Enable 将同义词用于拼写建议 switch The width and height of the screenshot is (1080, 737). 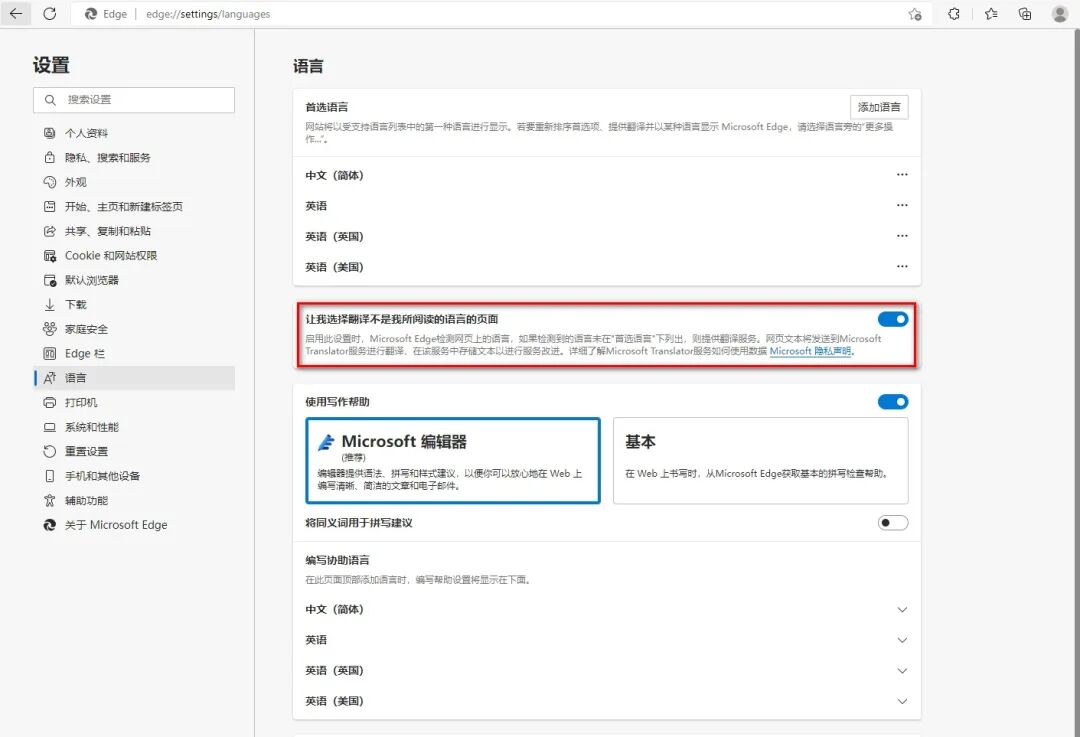click(893, 523)
